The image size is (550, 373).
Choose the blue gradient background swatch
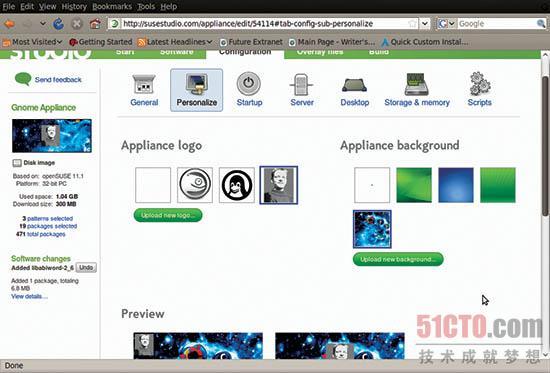point(456,185)
